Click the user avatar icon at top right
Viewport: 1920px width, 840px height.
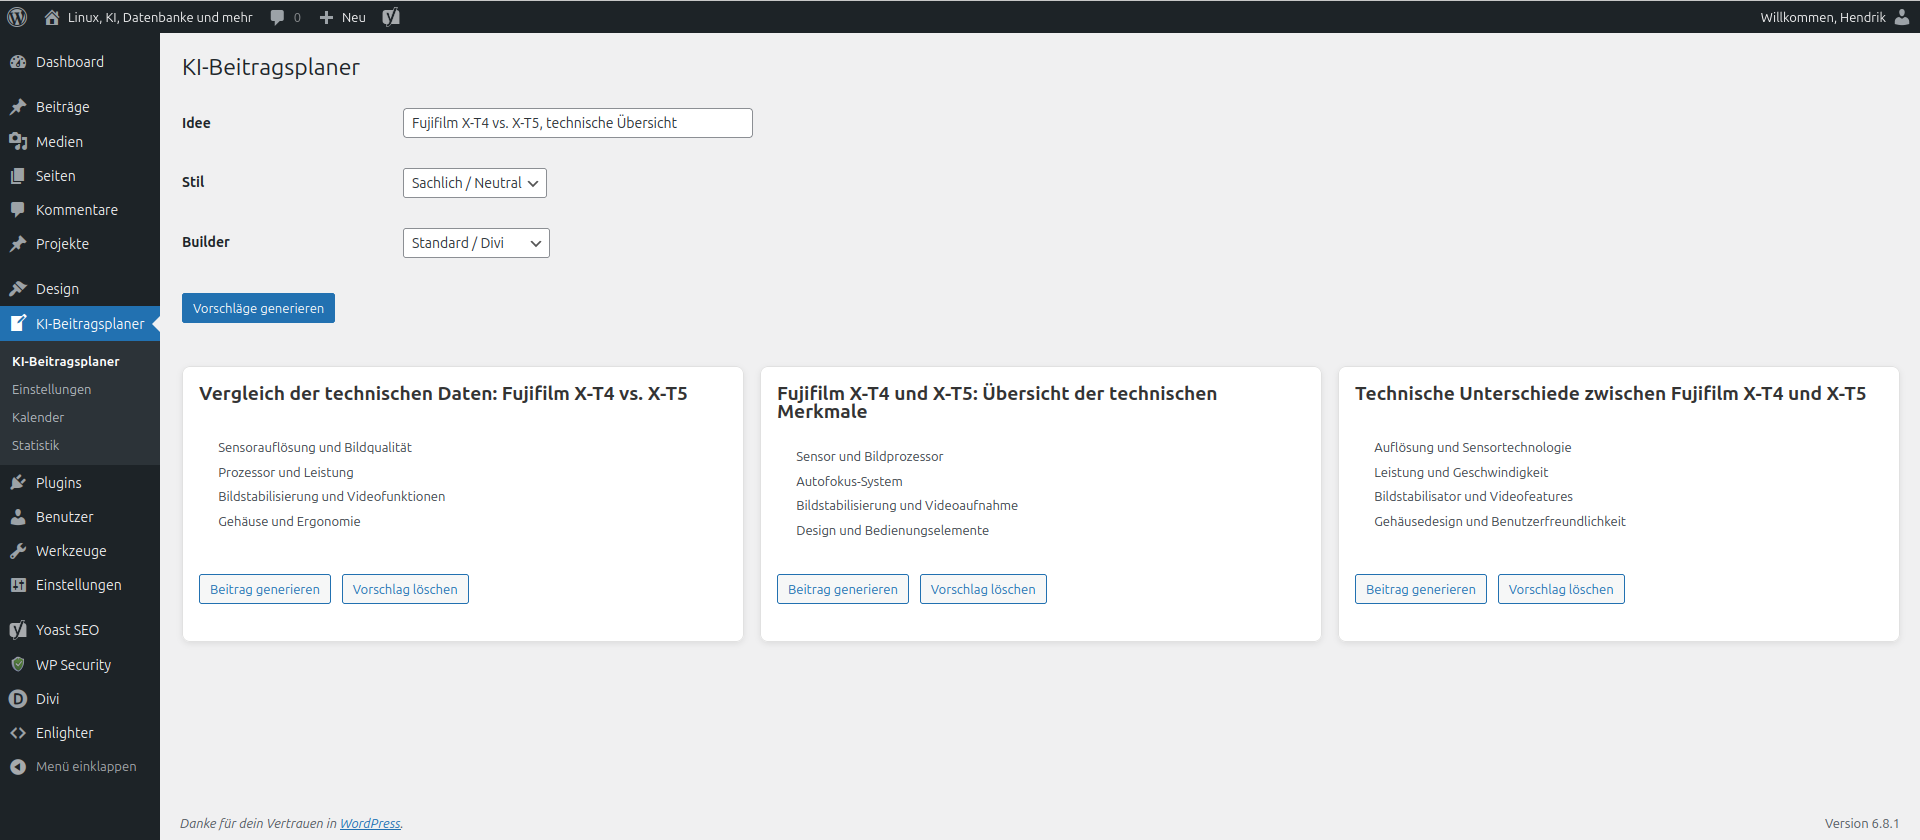click(x=1902, y=17)
